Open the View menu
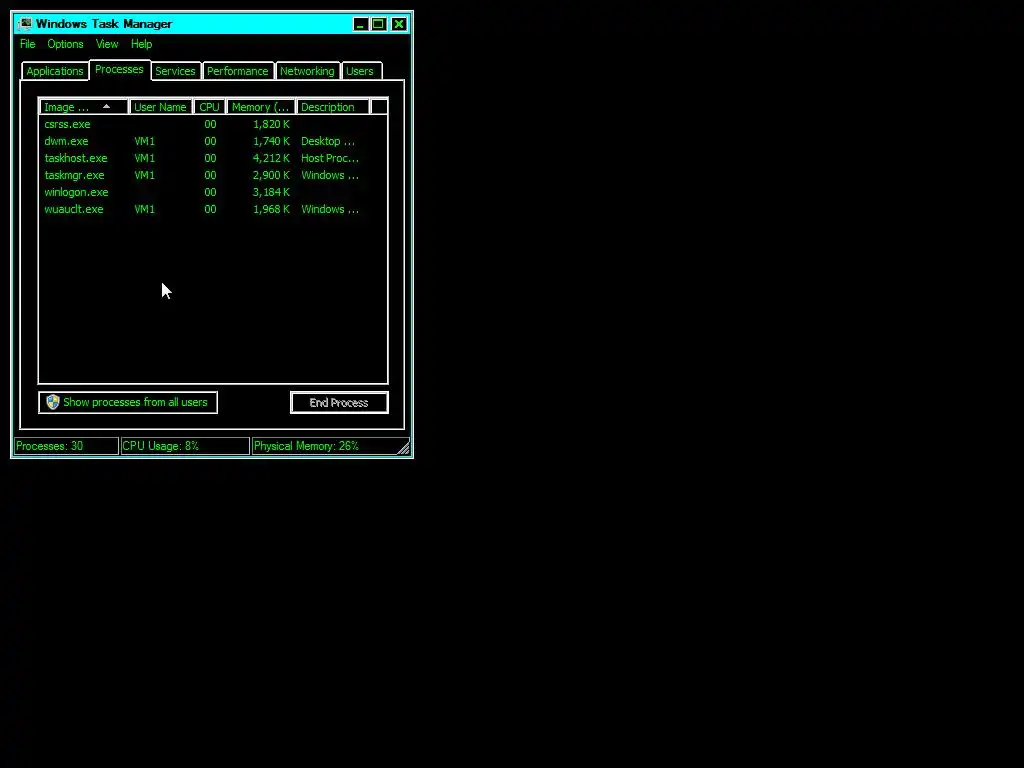Screen dimensions: 1024x768 click(x=107, y=44)
